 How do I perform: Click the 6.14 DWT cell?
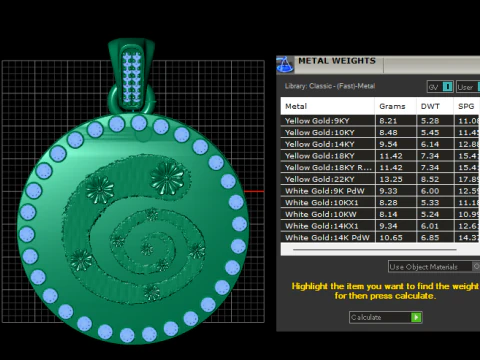435,144
